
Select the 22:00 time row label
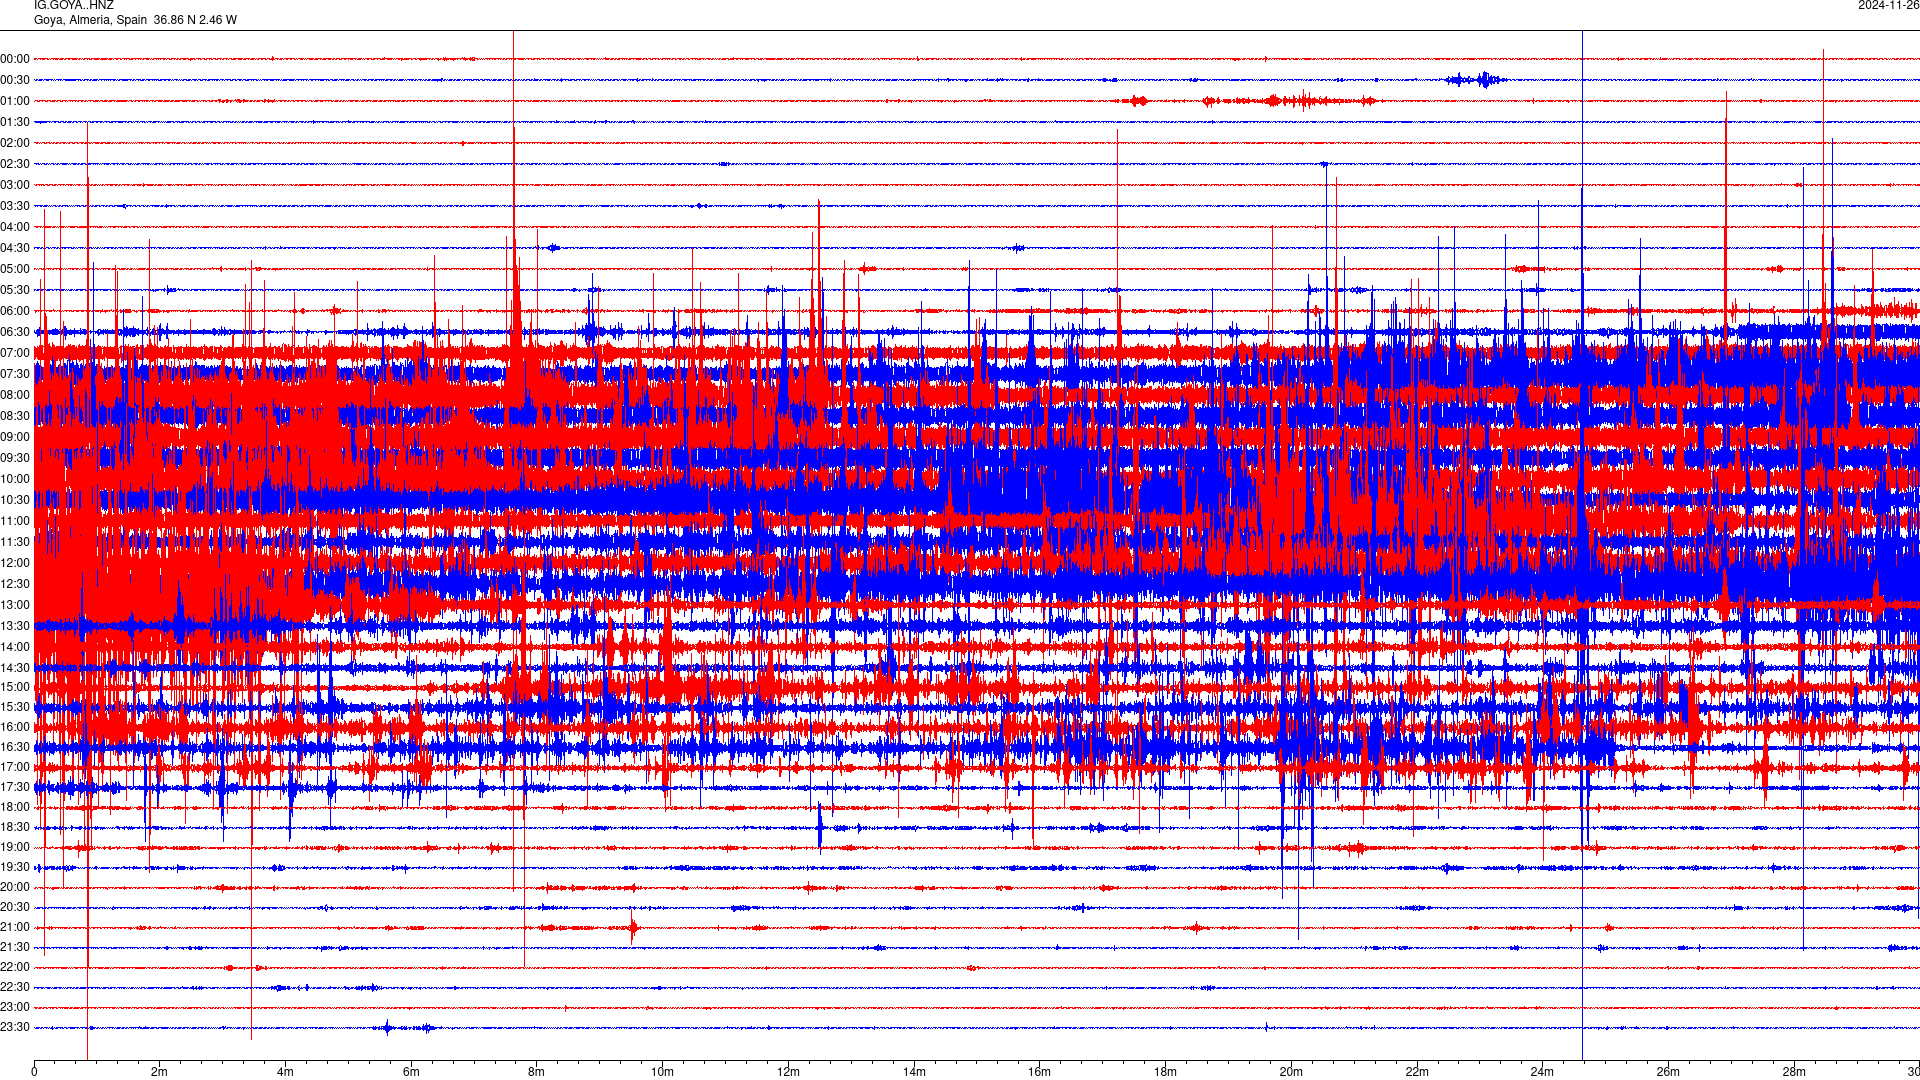(x=15, y=967)
